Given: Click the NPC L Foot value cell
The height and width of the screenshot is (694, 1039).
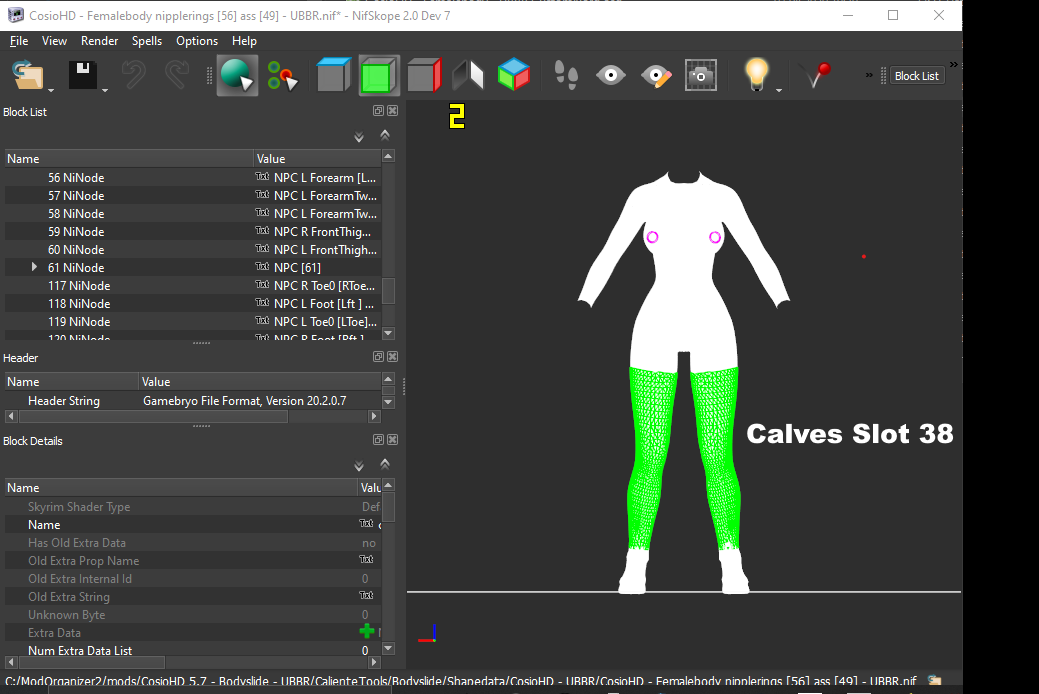Looking at the screenshot, I should coord(317,304).
